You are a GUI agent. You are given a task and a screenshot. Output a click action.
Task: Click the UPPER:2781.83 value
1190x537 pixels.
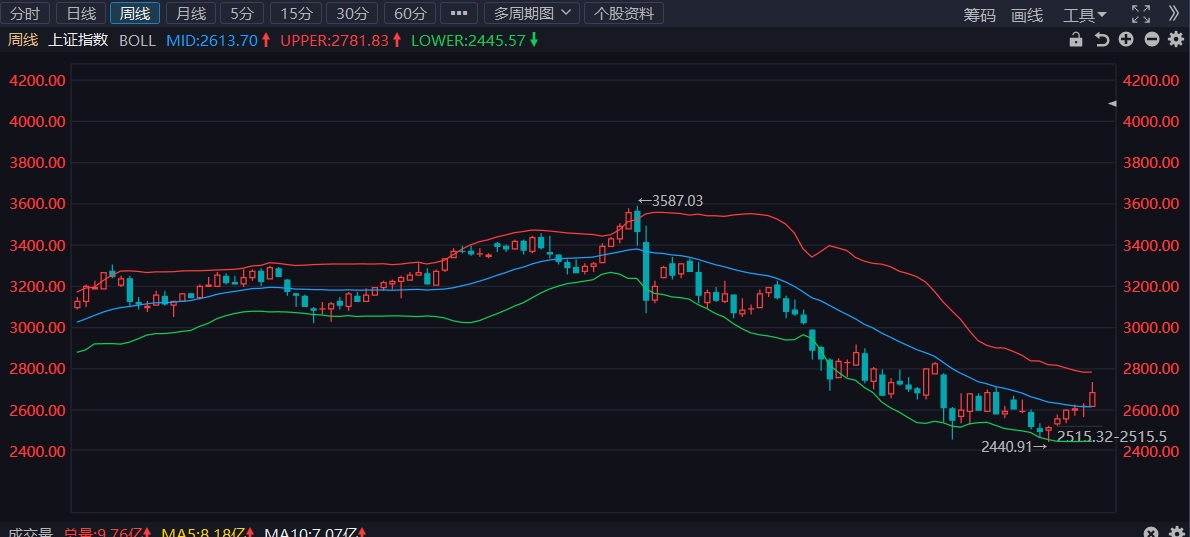[335, 40]
